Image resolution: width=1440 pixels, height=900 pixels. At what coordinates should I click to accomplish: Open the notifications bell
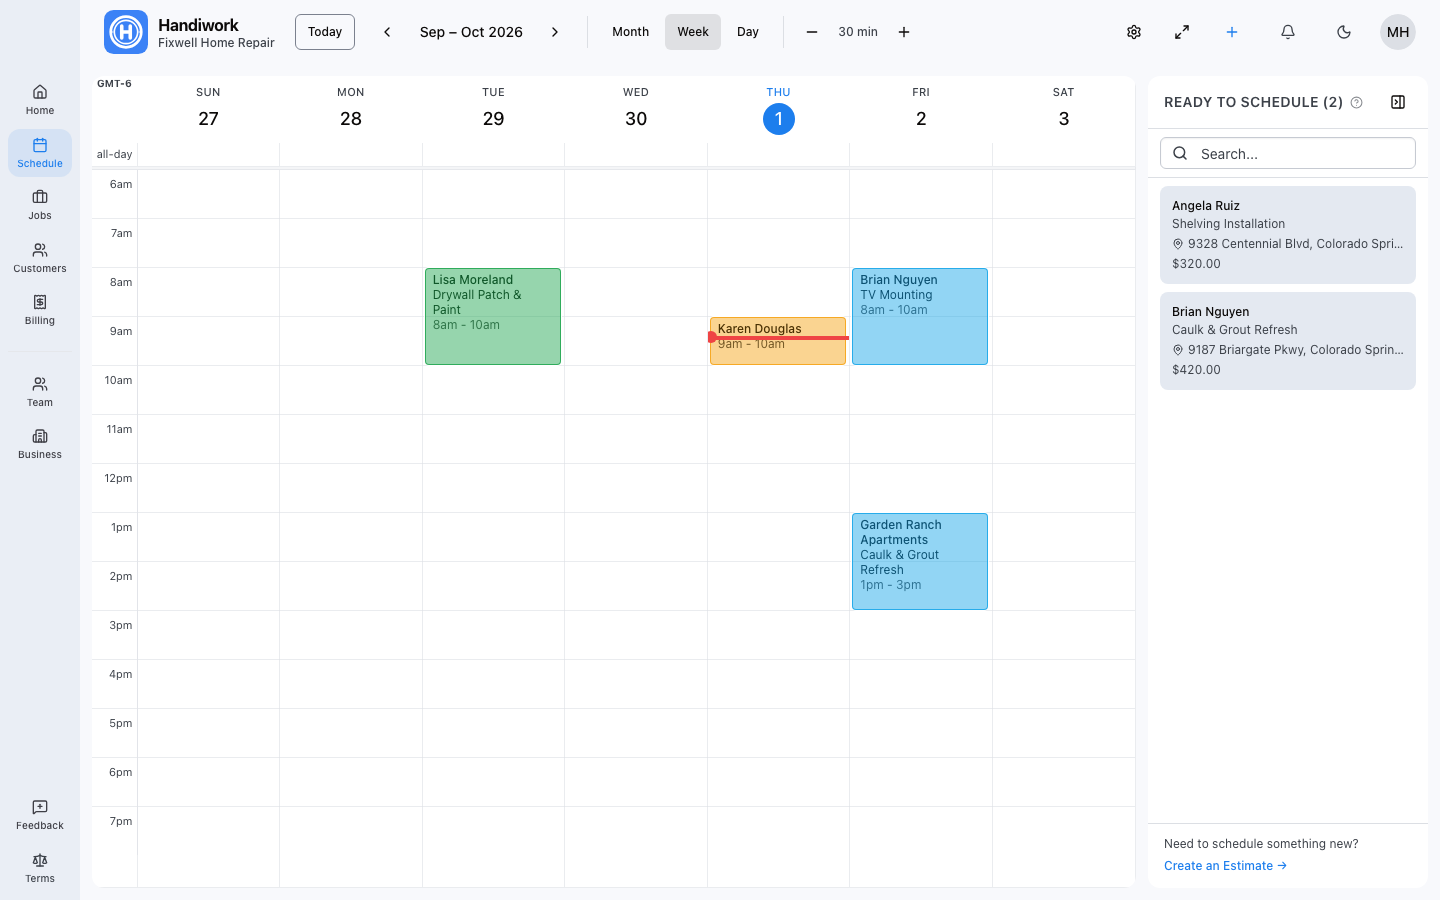(1288, 32)
